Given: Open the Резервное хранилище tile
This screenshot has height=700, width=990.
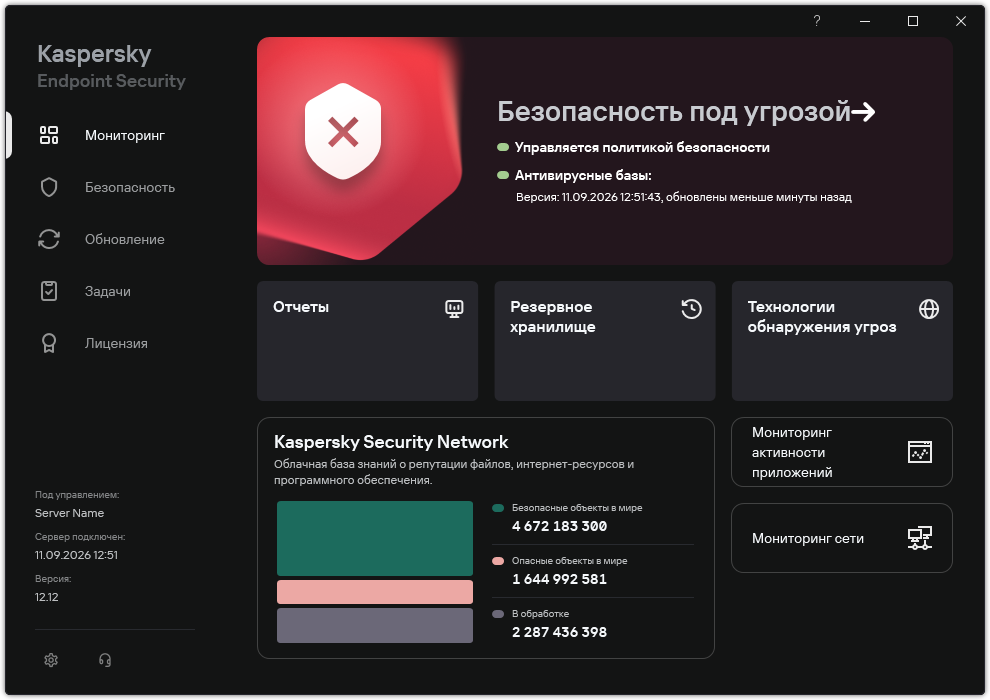Looking at the screenshot, I should click(605, 341).
